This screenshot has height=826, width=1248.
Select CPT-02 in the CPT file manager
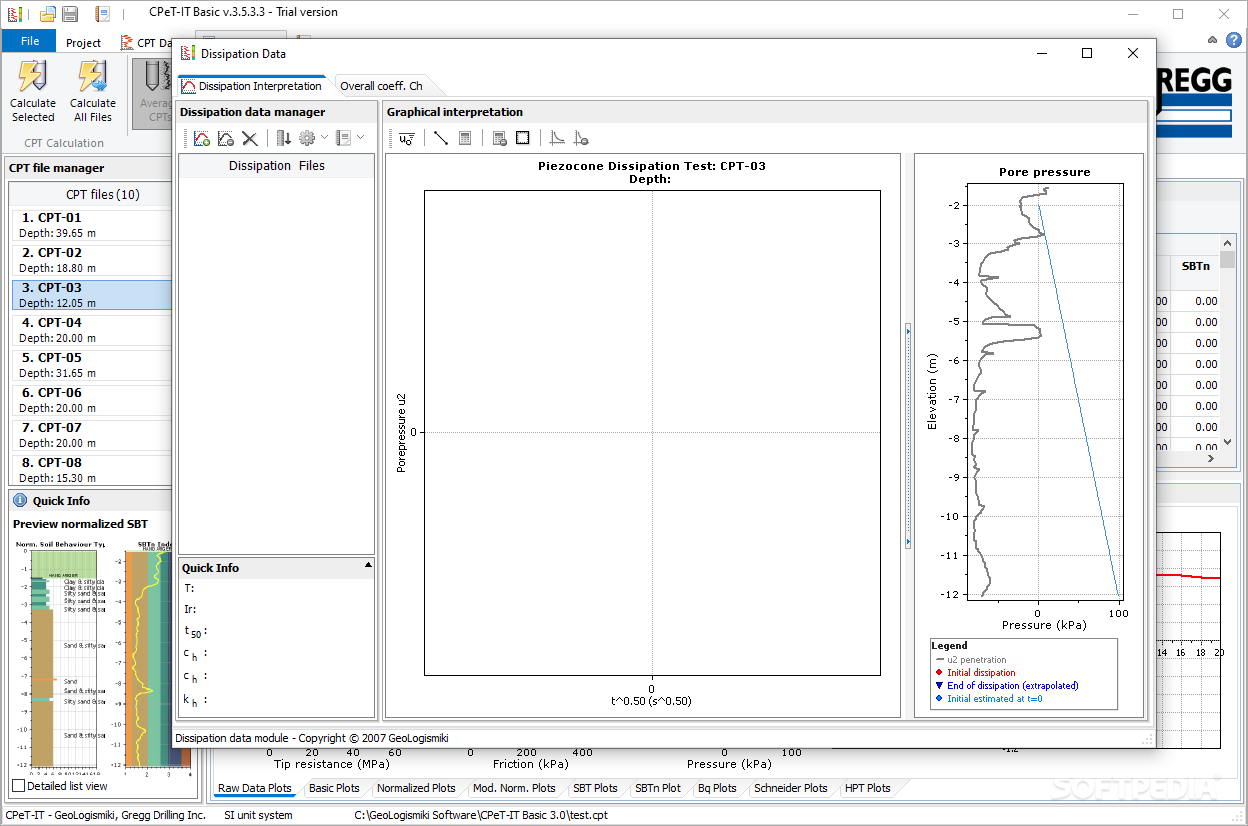[x=91, y=260]
